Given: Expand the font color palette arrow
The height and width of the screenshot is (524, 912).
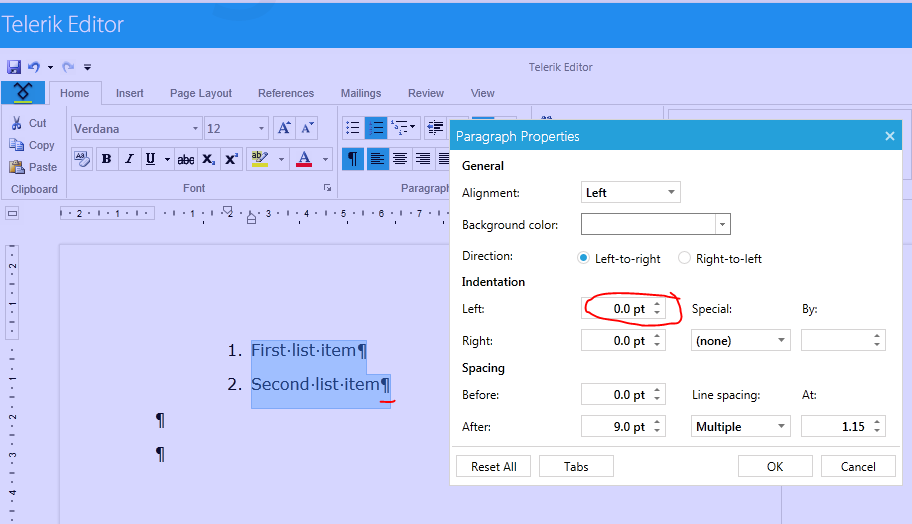Looking at the screenshot, I should point(325,159).
